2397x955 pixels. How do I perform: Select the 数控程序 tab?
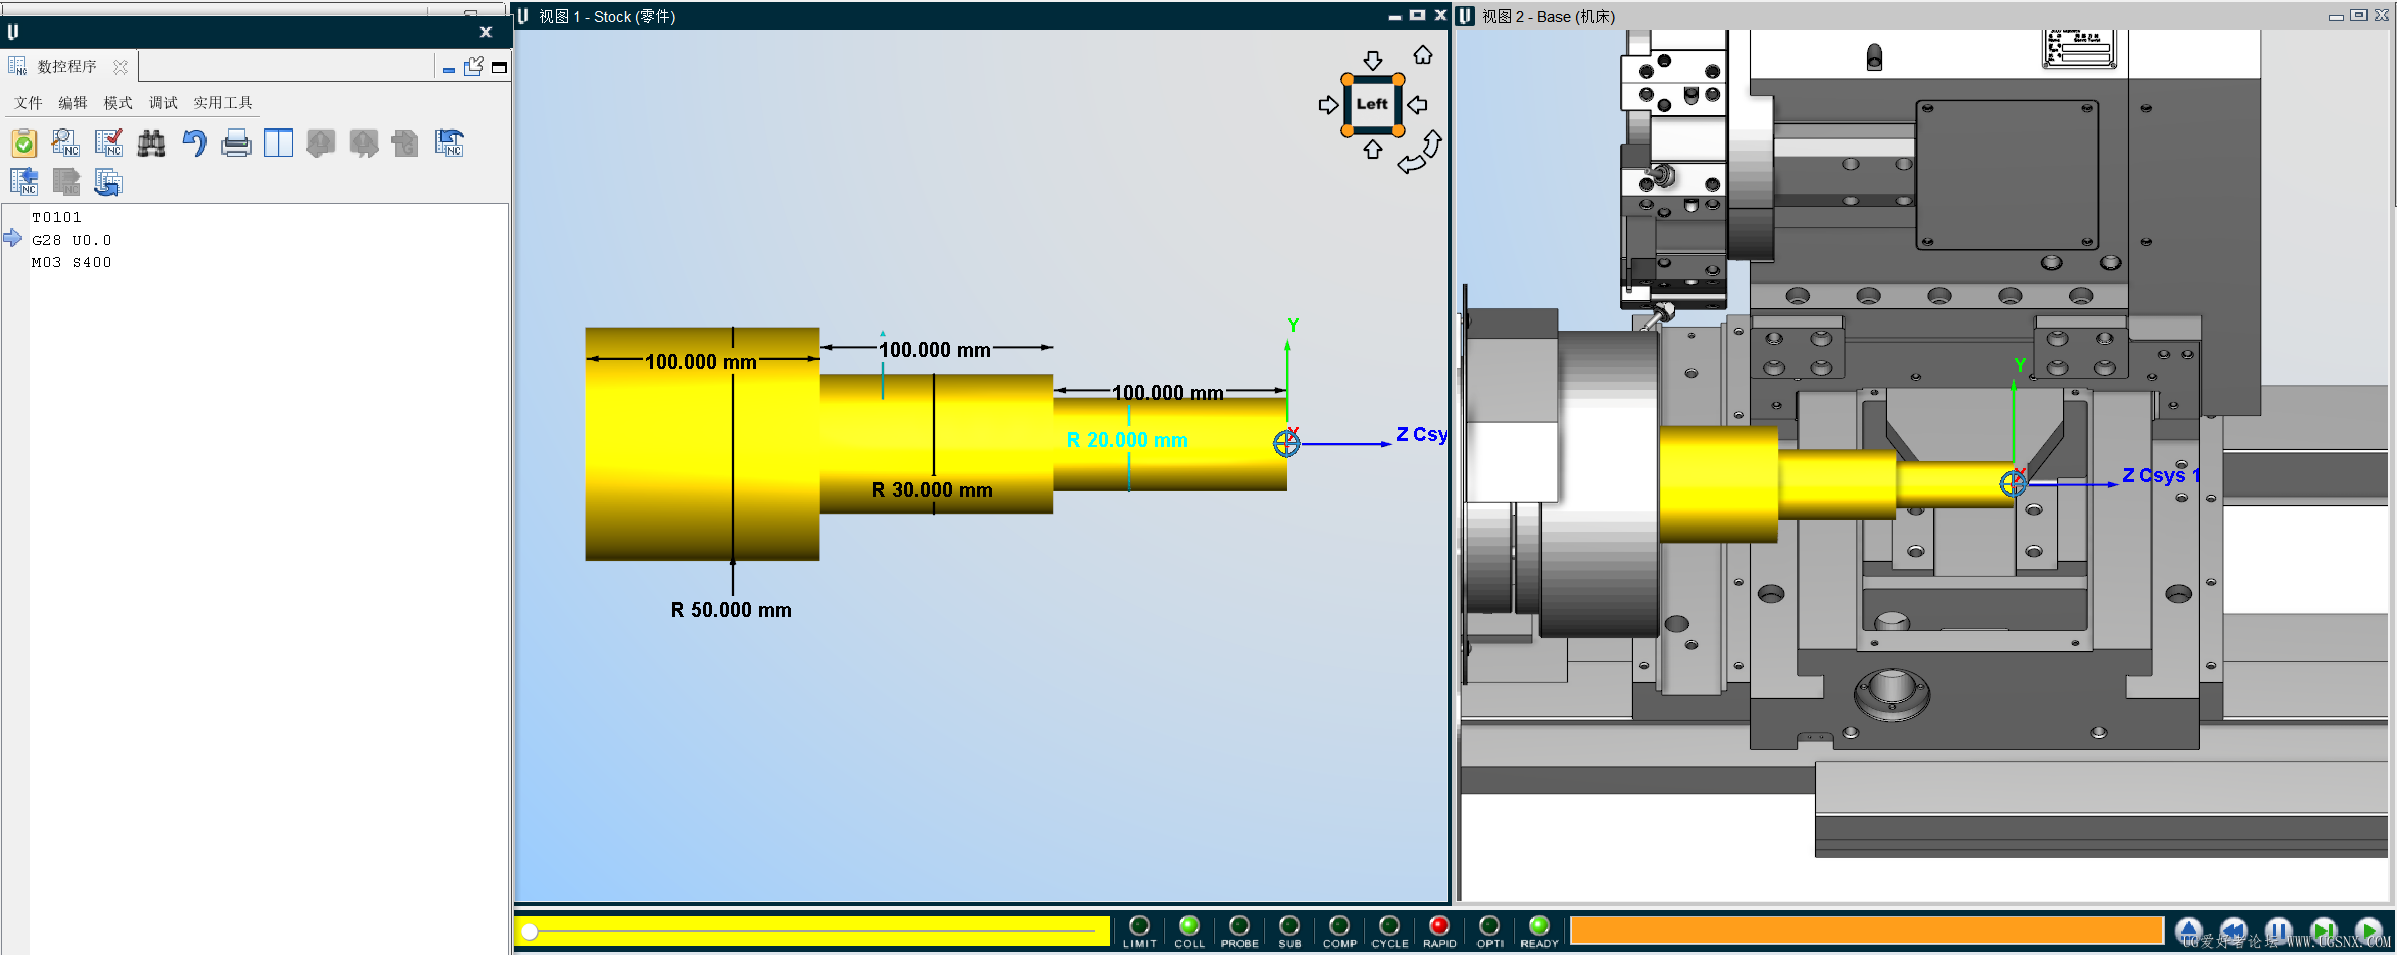[x=67, y=67]
